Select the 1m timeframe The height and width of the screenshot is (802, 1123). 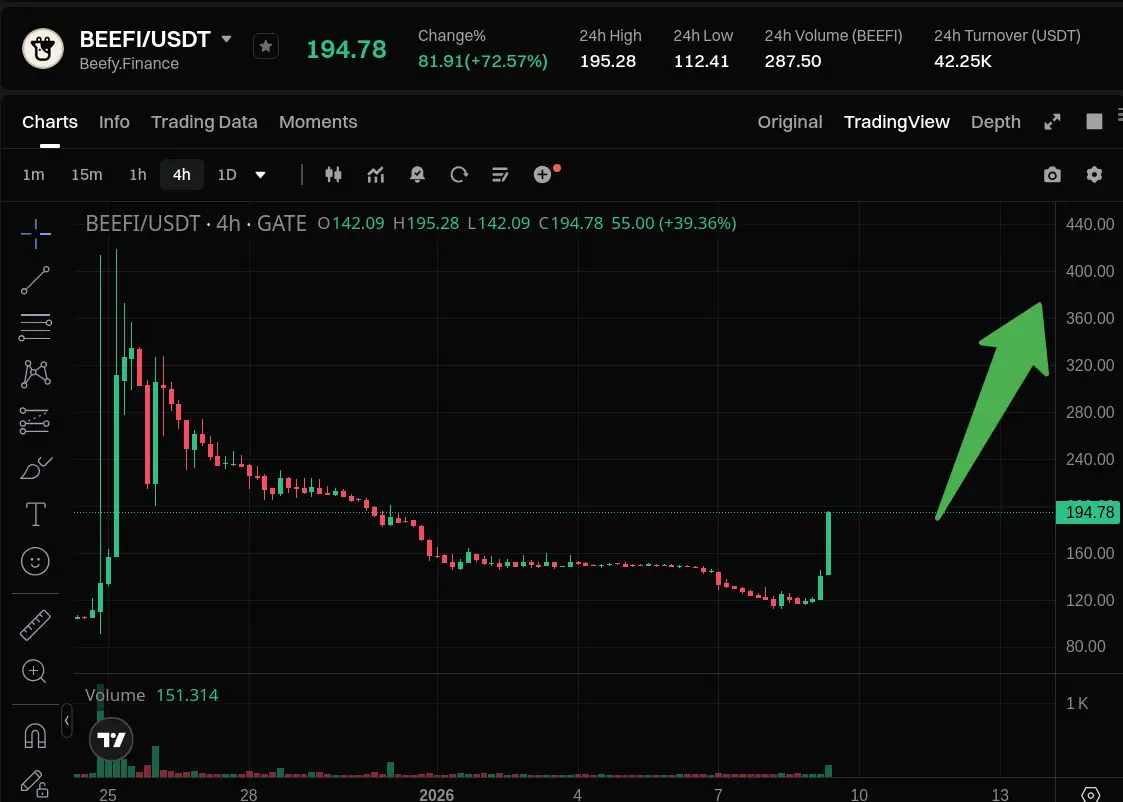pyautogui.click(x=34, y=175)
